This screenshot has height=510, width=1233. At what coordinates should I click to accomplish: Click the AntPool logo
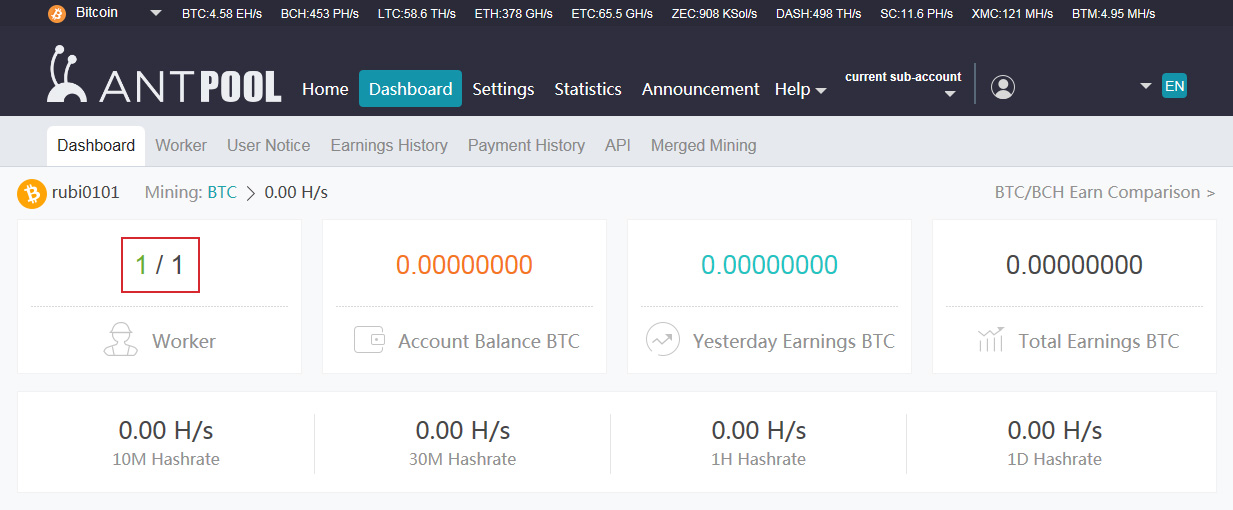pos(164,77)
